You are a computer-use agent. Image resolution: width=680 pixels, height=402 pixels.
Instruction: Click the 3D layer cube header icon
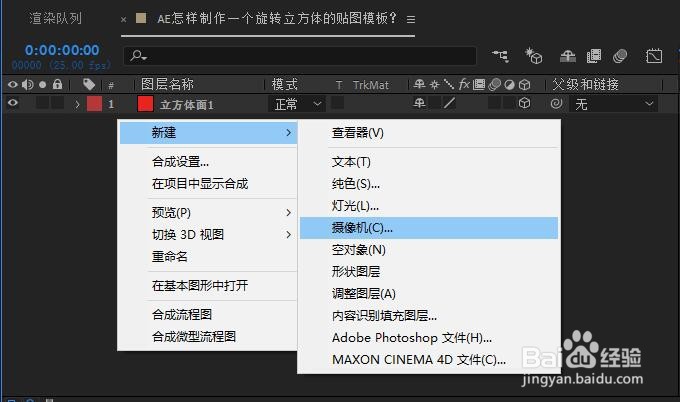point(525,85)
